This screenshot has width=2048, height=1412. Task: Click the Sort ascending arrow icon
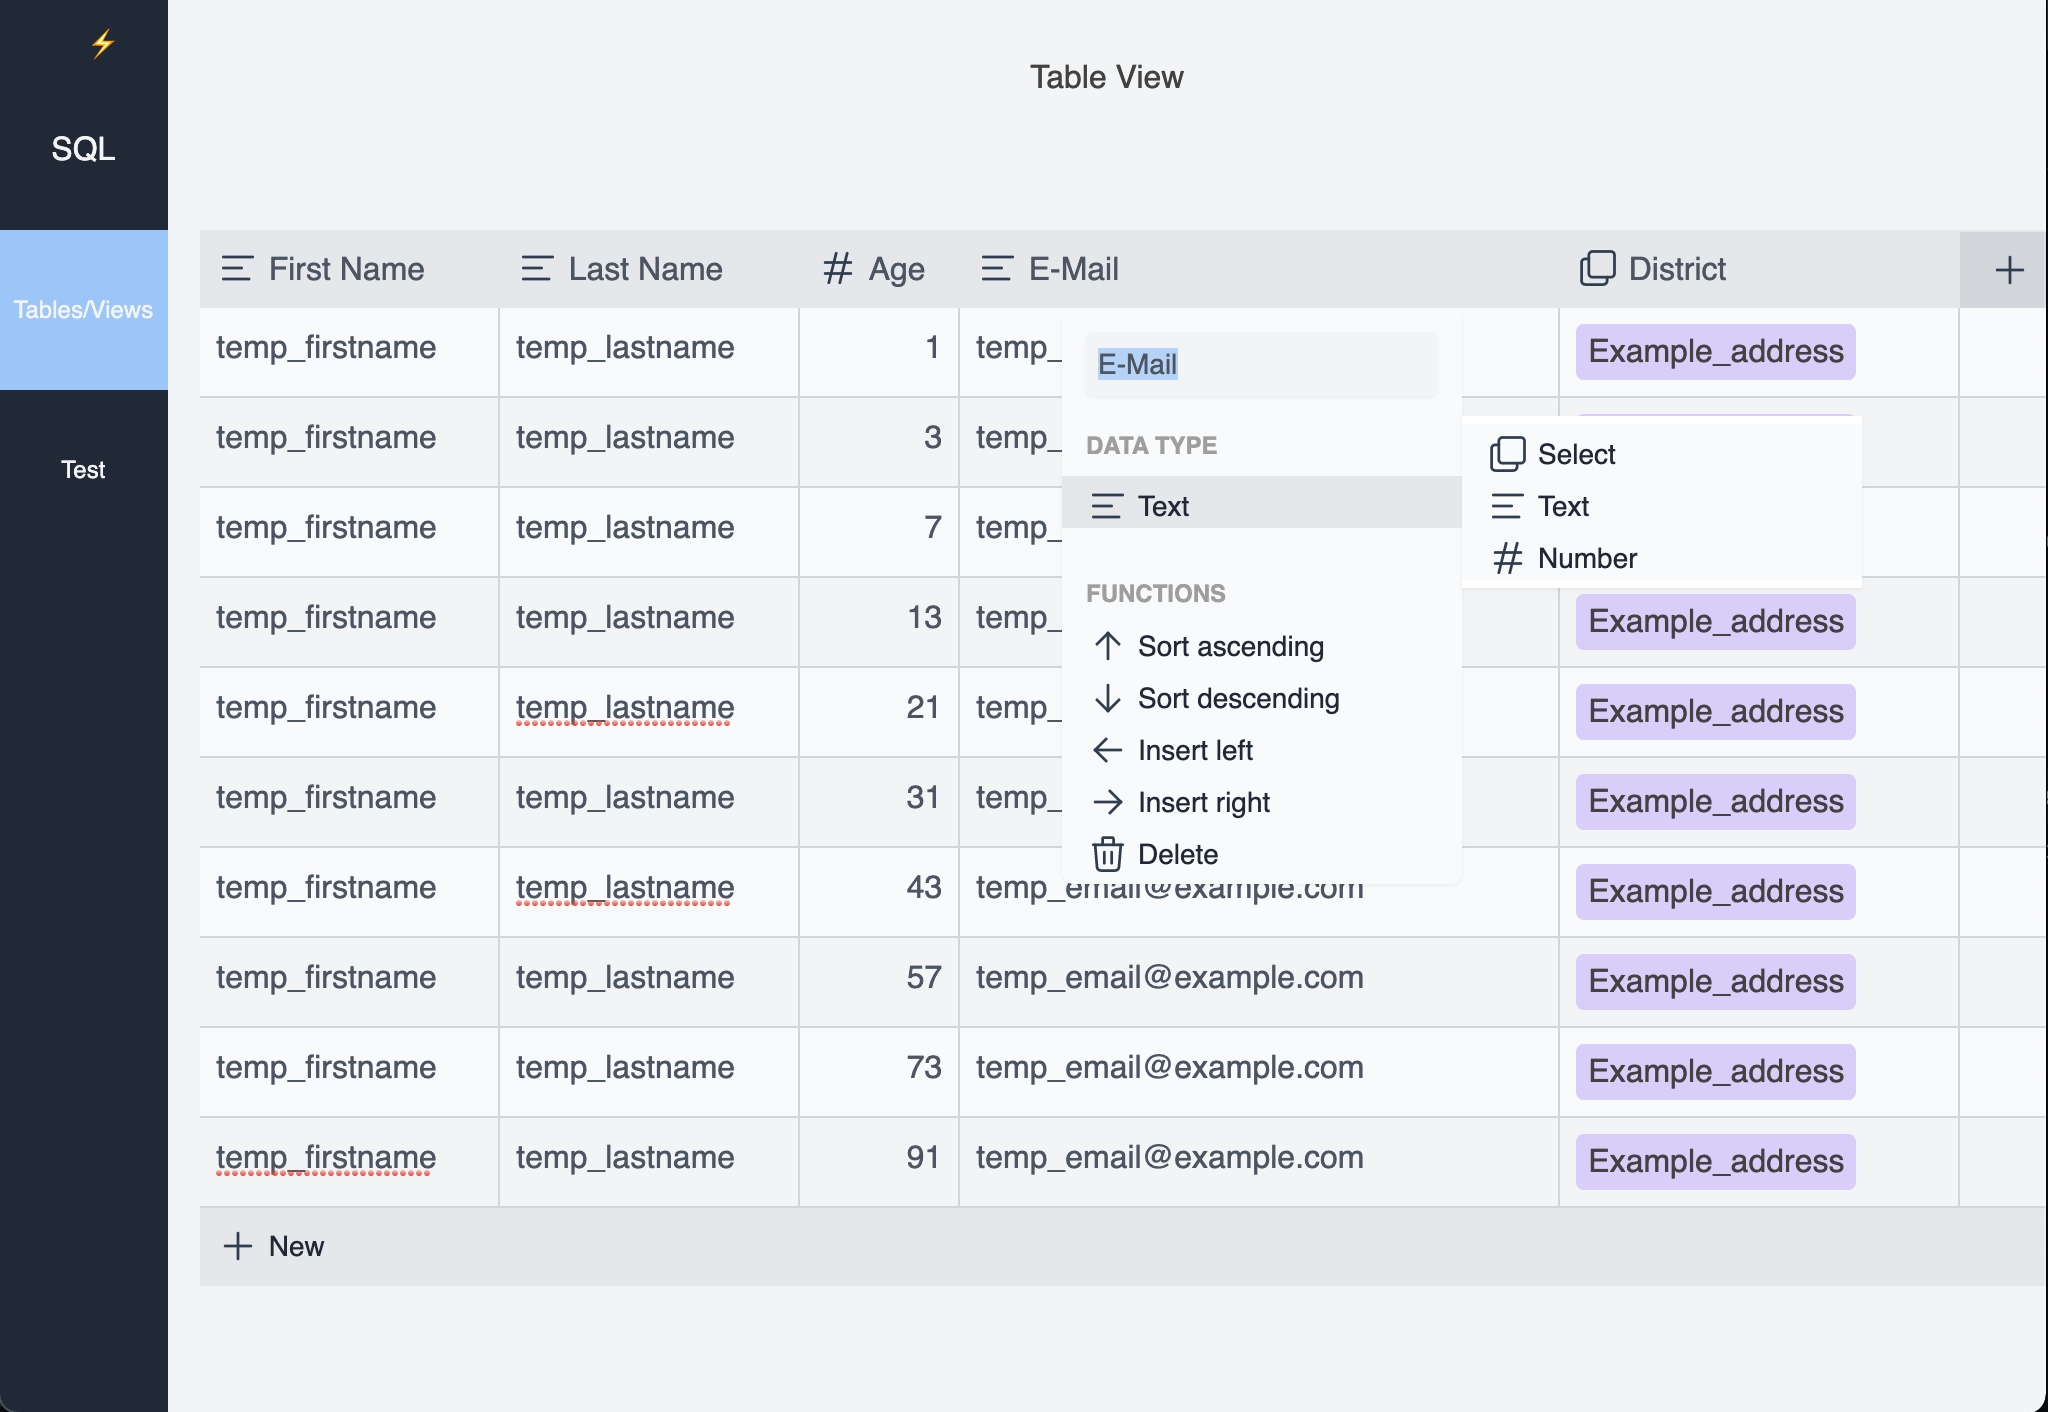pyautogui.click(x=1107, y=646)
